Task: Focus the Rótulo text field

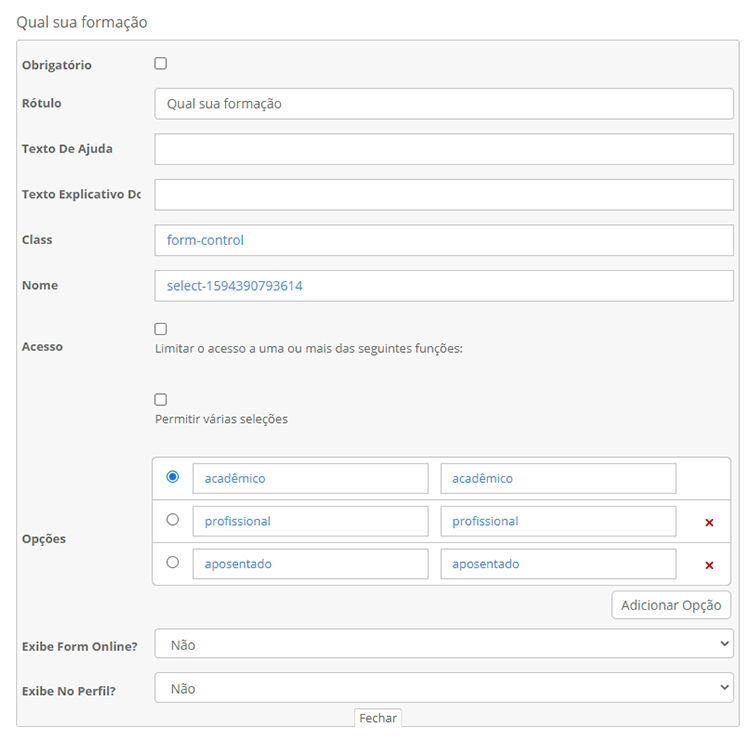Action: pyautogui.click(x=444, y=104)
